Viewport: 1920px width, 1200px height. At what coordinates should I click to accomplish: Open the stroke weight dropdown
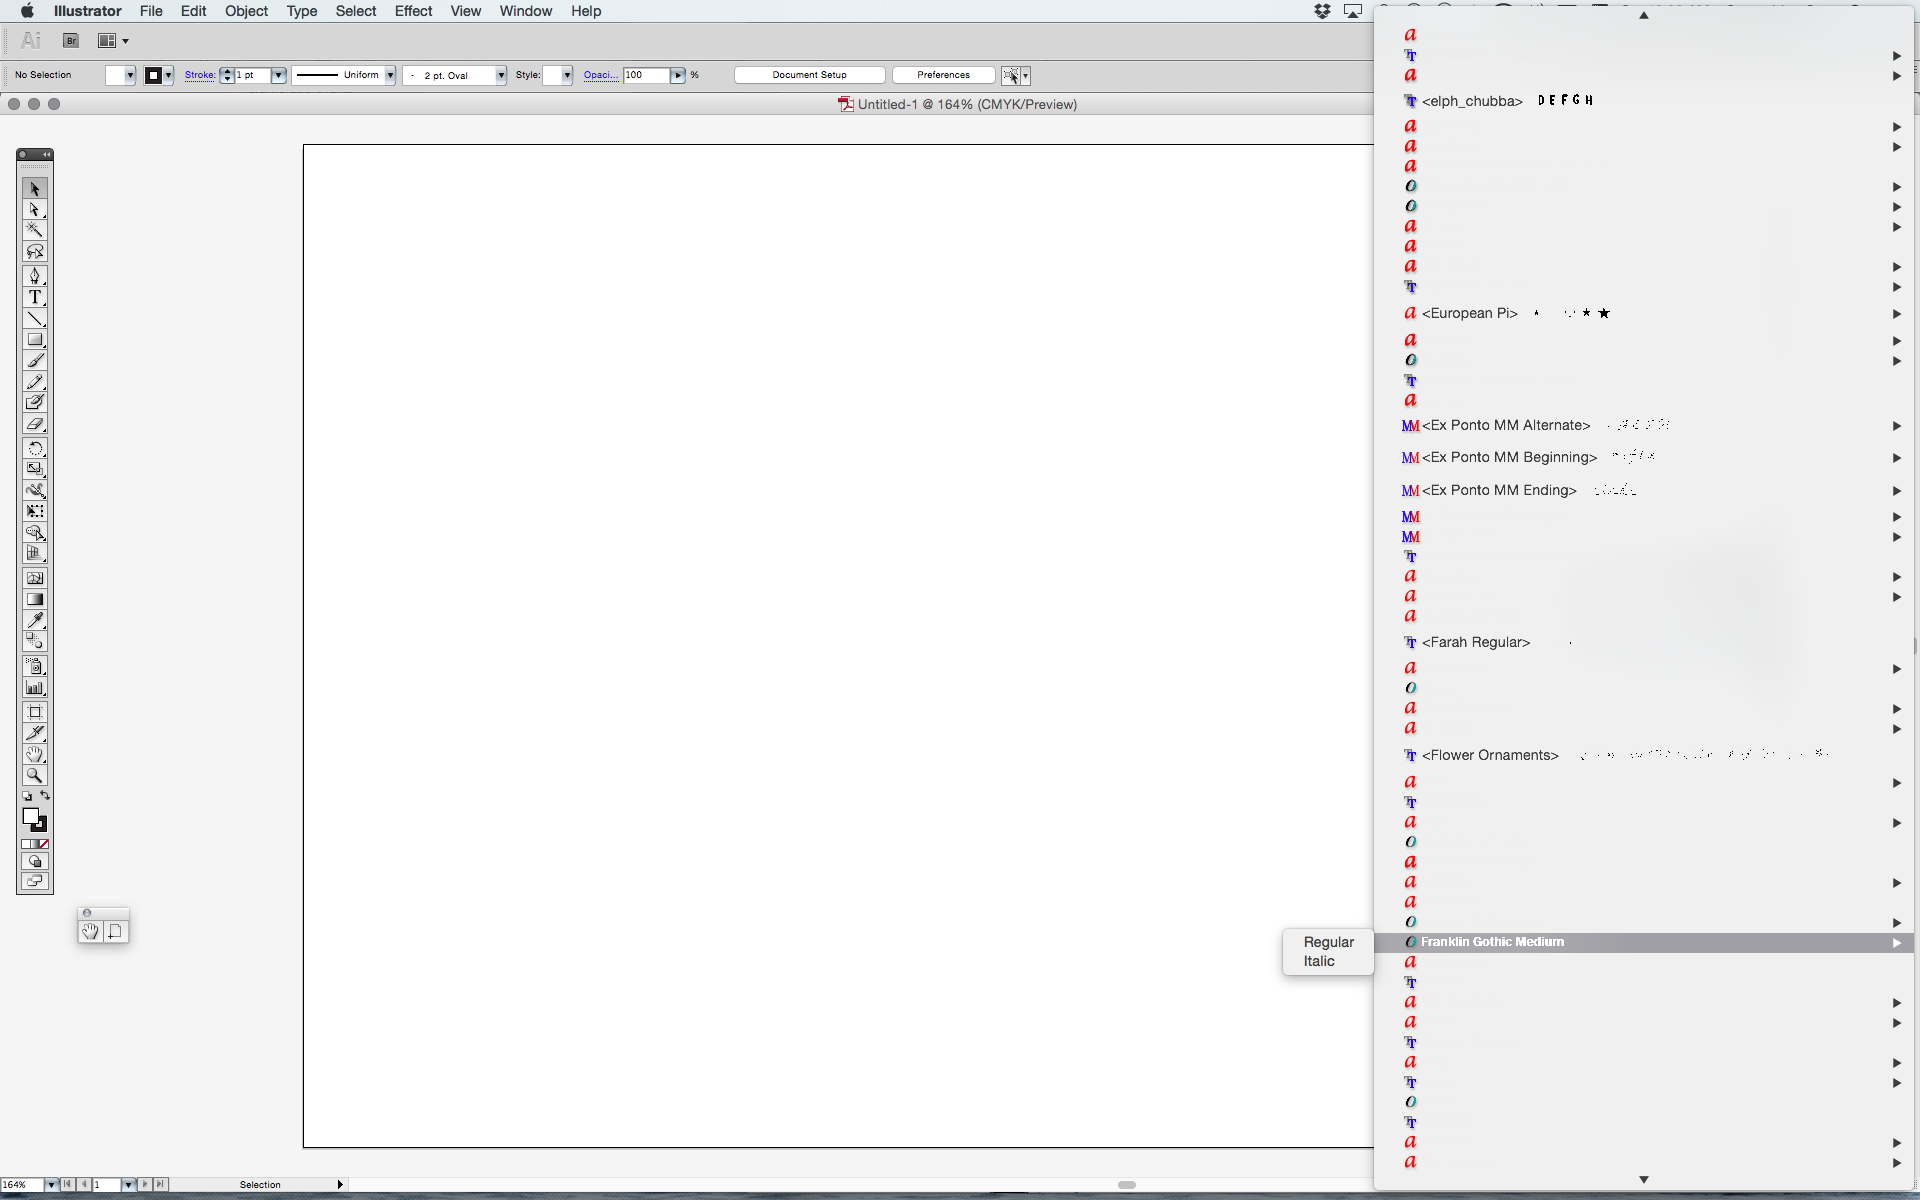(278, 75)
